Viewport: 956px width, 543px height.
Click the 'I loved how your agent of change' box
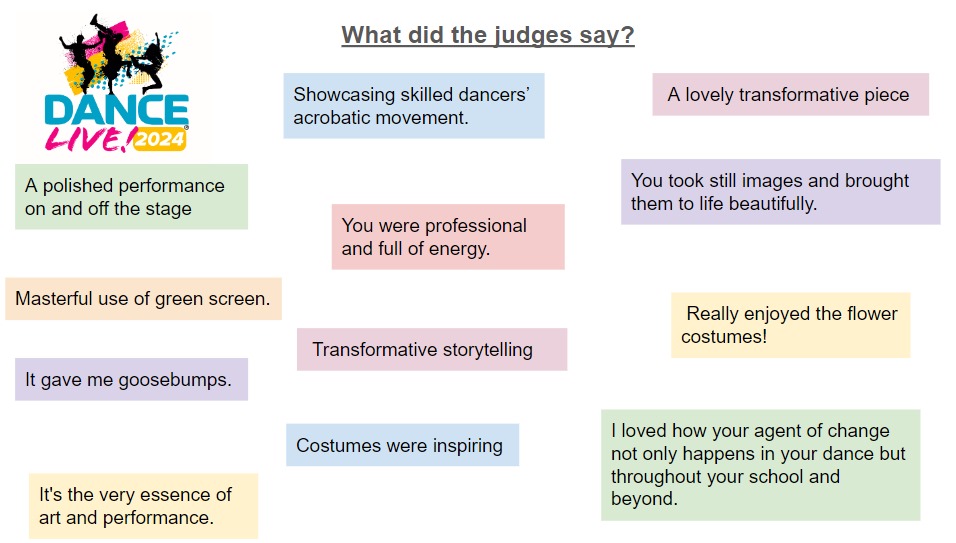(760, 465)
